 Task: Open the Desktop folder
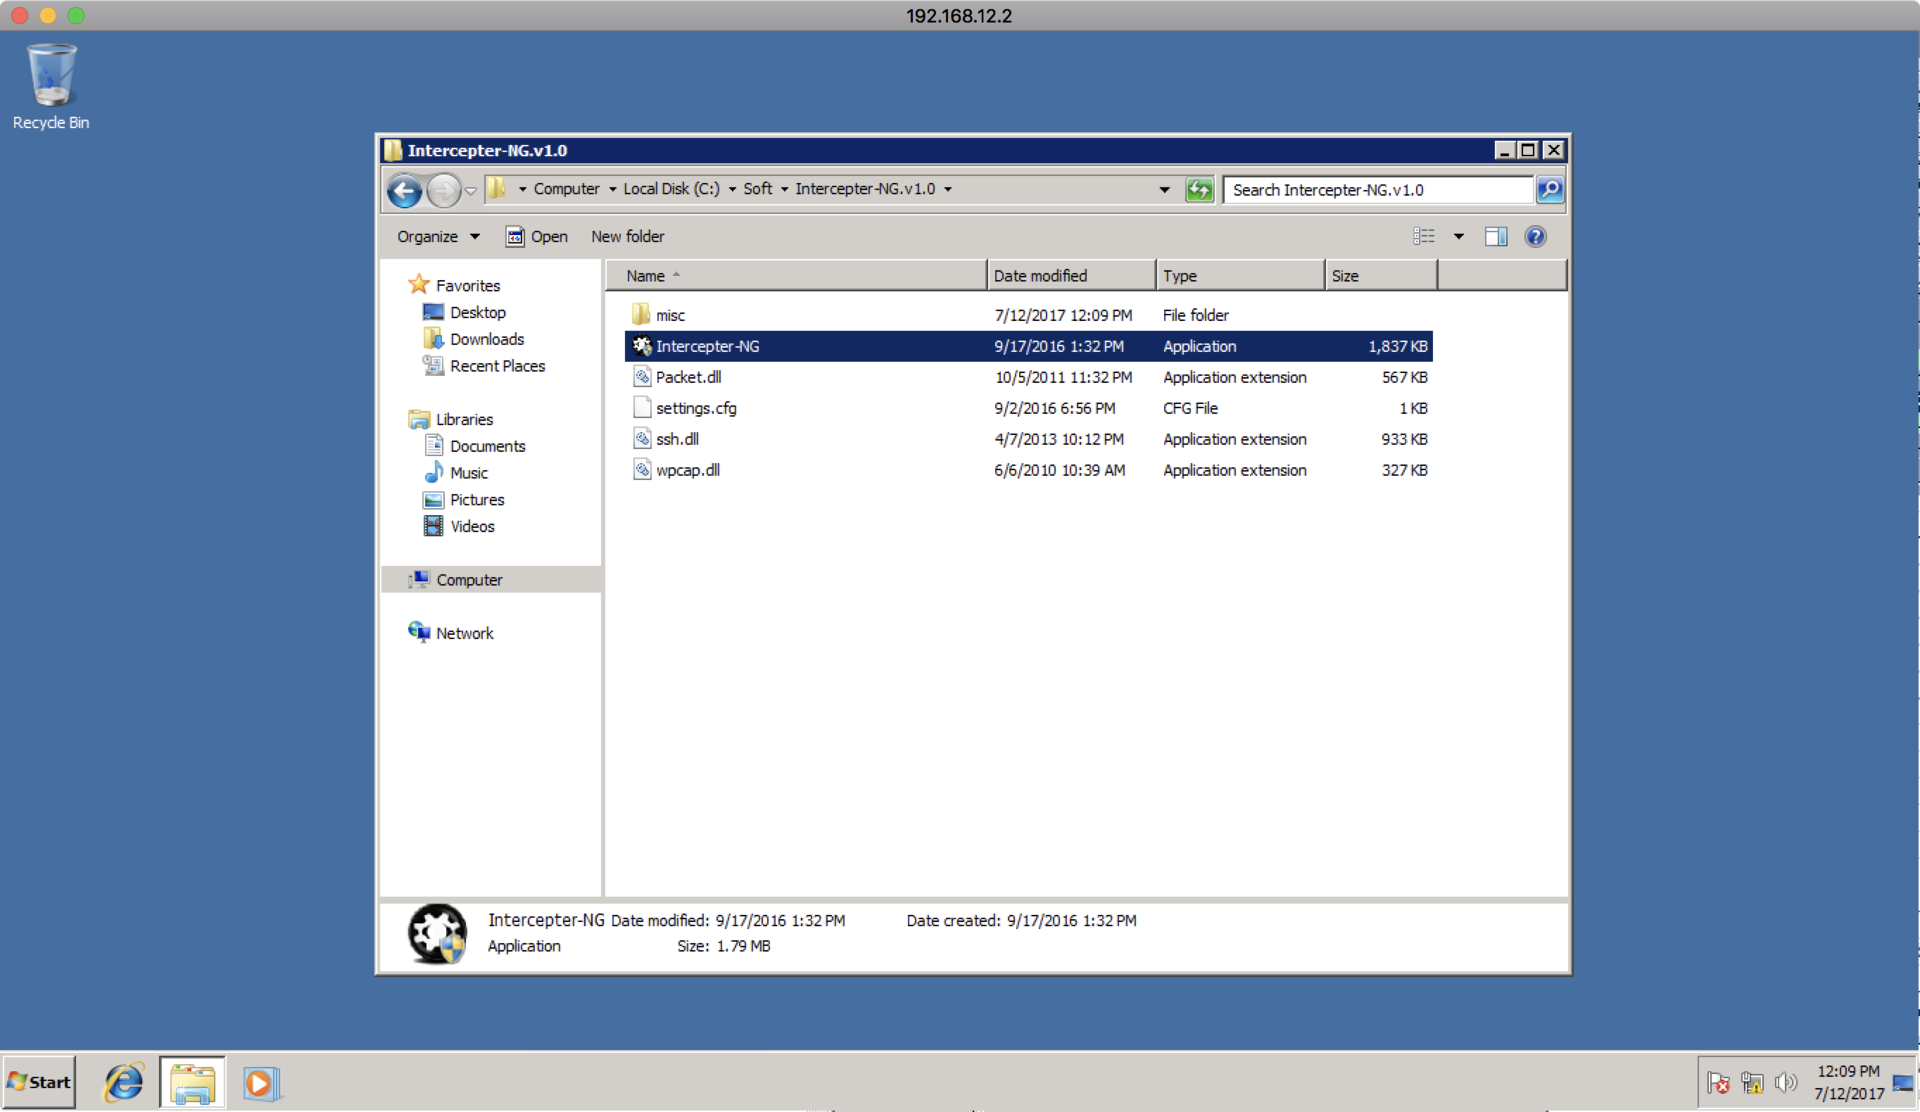point(475,311)
